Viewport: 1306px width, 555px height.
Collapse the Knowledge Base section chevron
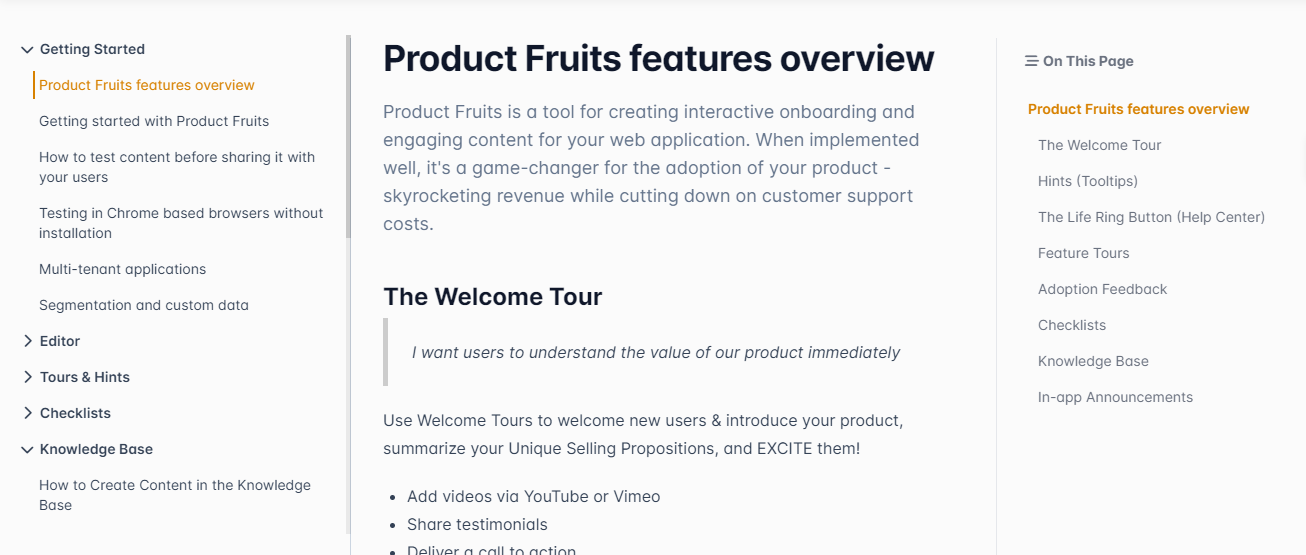click(x=27, y=449)
